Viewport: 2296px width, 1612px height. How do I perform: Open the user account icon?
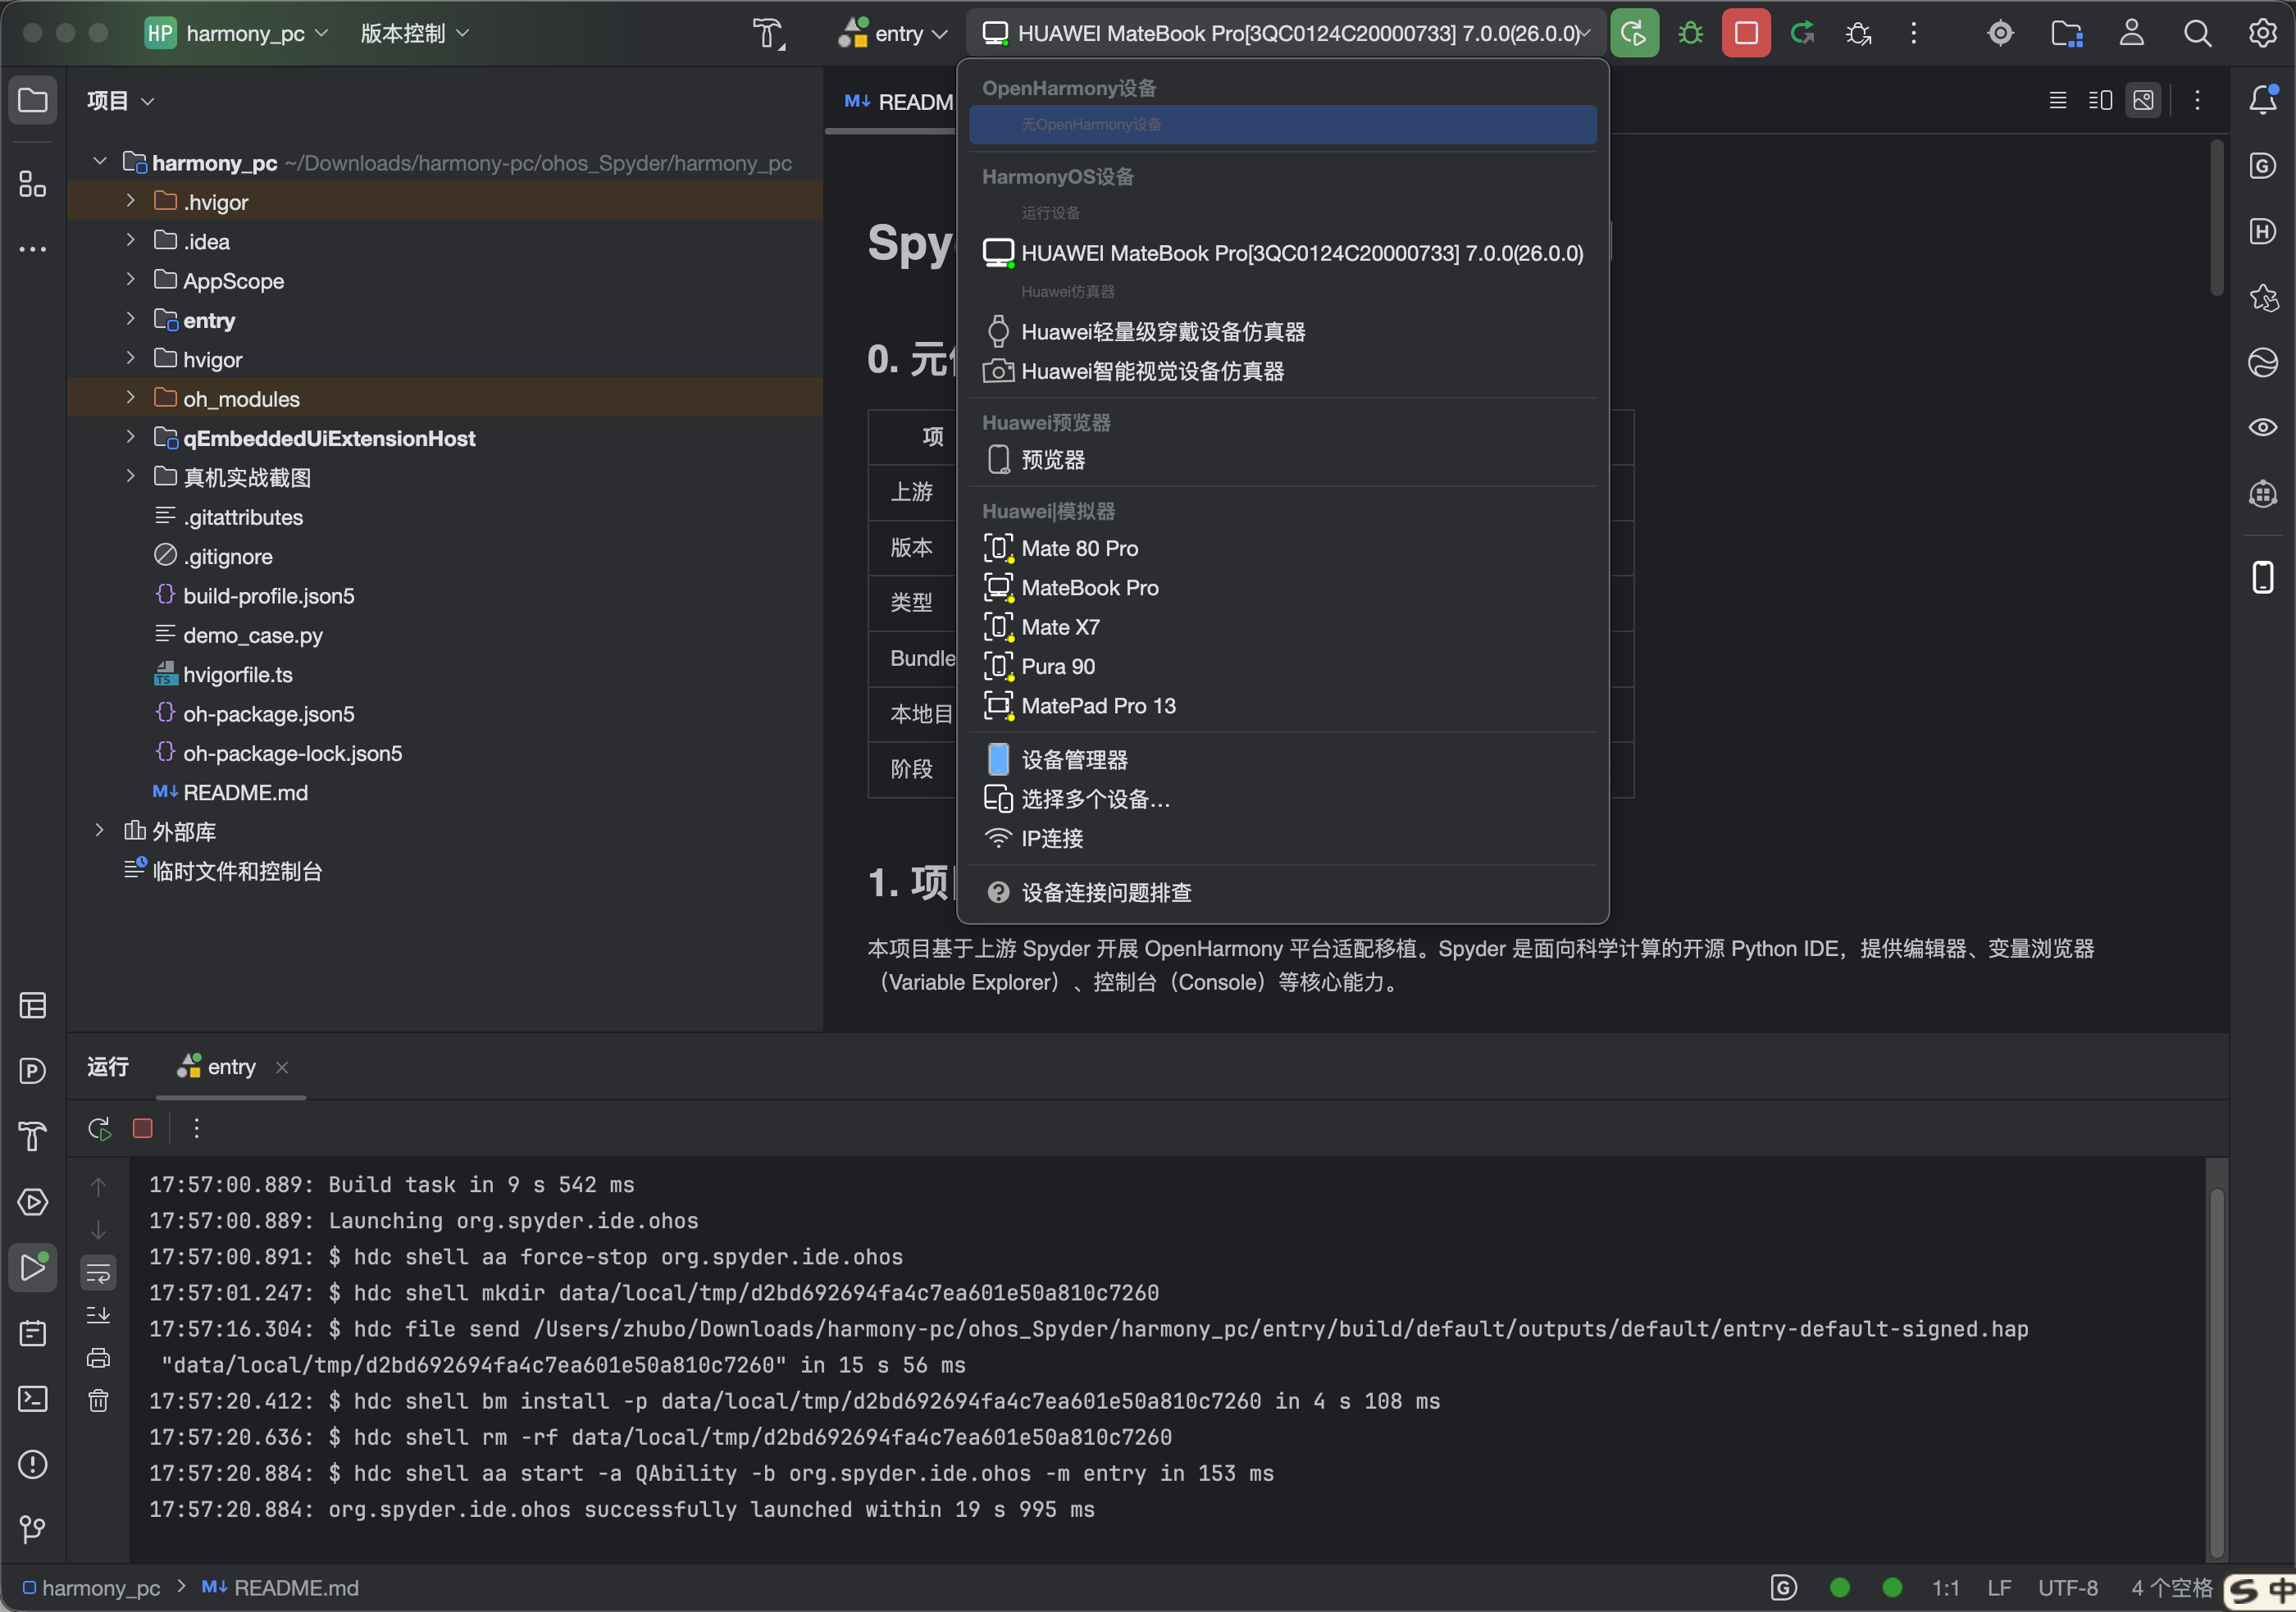point(2131,33)
